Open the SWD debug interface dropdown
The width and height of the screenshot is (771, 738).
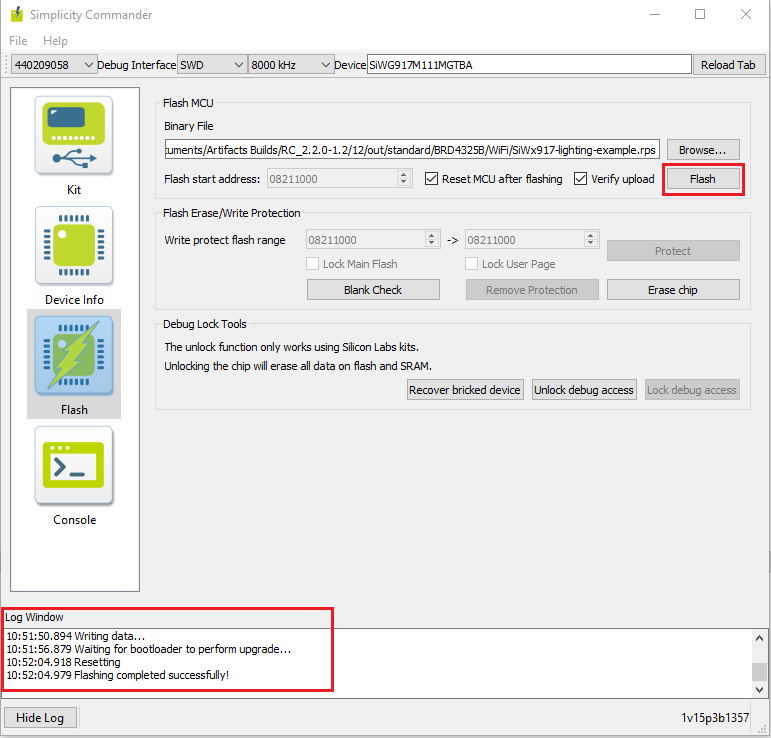tap(211, 64)
